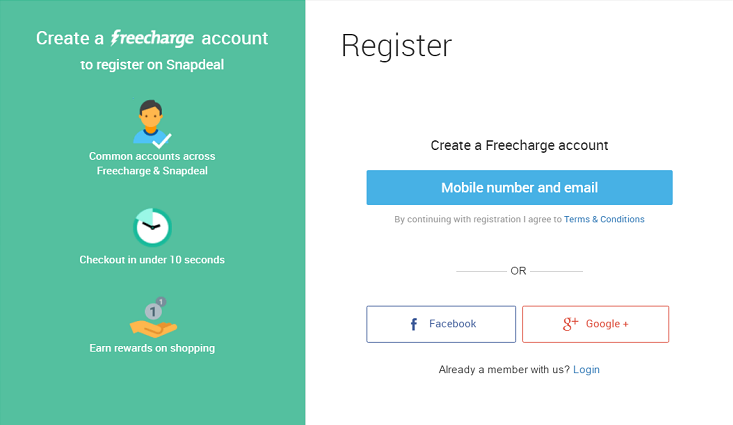This screenshot has width=733, height=425.
Task: Sign up with the Google + button
Action: click(595, 324)
